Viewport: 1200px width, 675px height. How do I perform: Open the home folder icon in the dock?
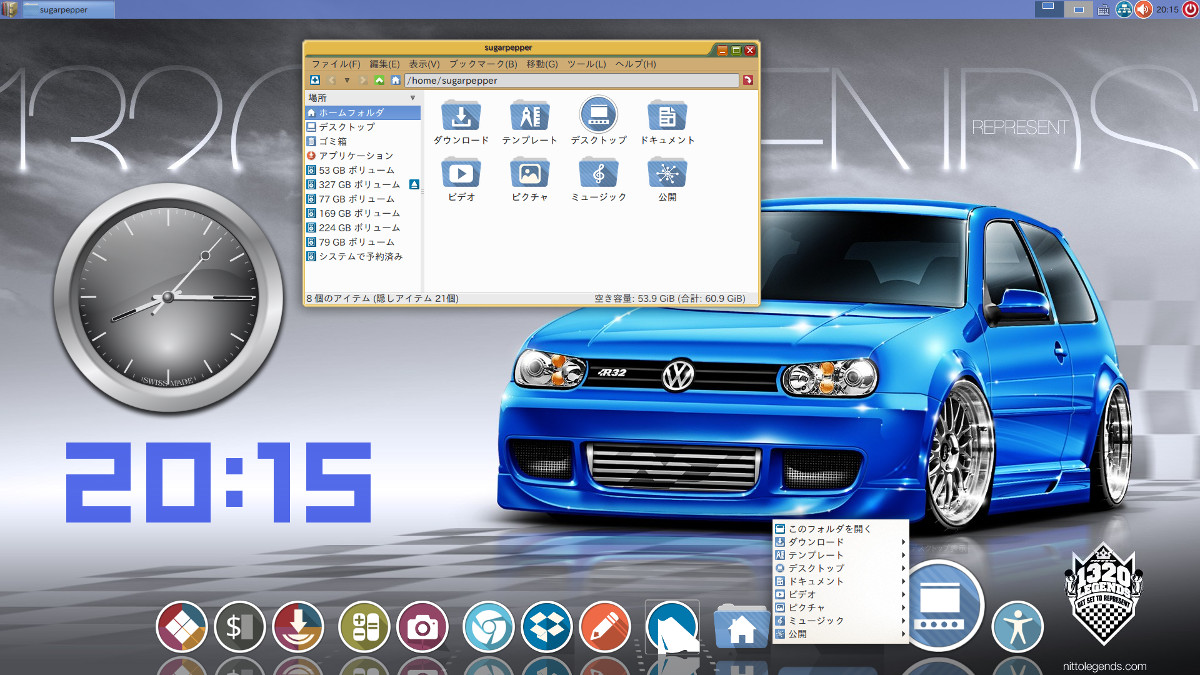(741, 627)
